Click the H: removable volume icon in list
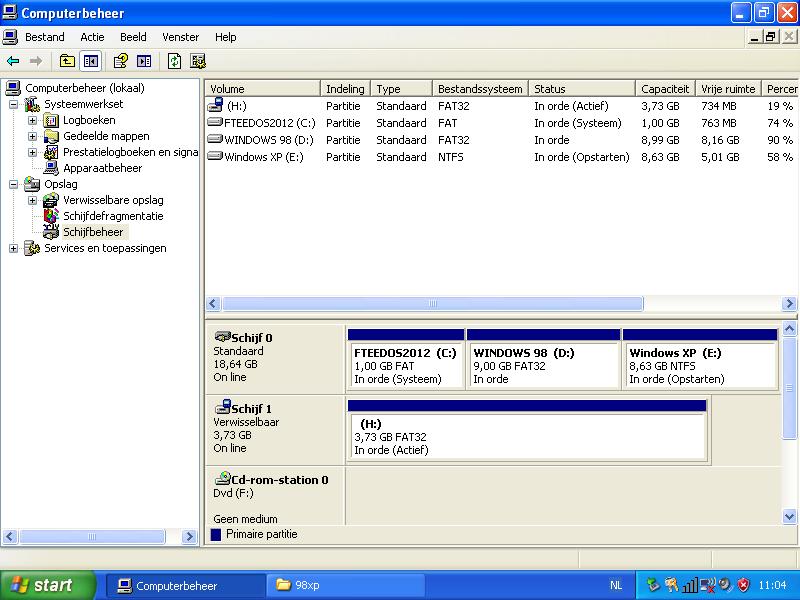Image resolution: width=800 pixels, height=600 pixels. coord(215,105)
